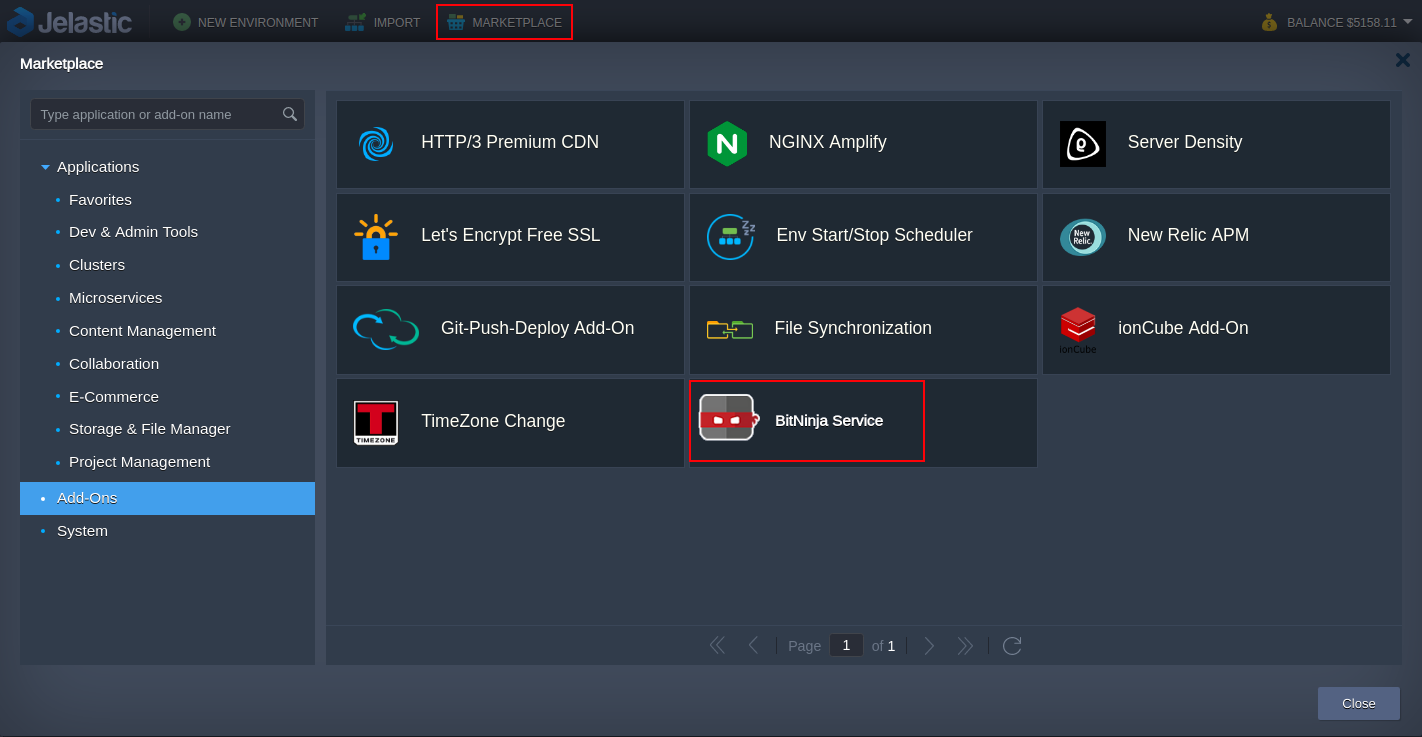Click the Jelastic logo
This screenshot has height=737, width=1422.
point(69,21)
